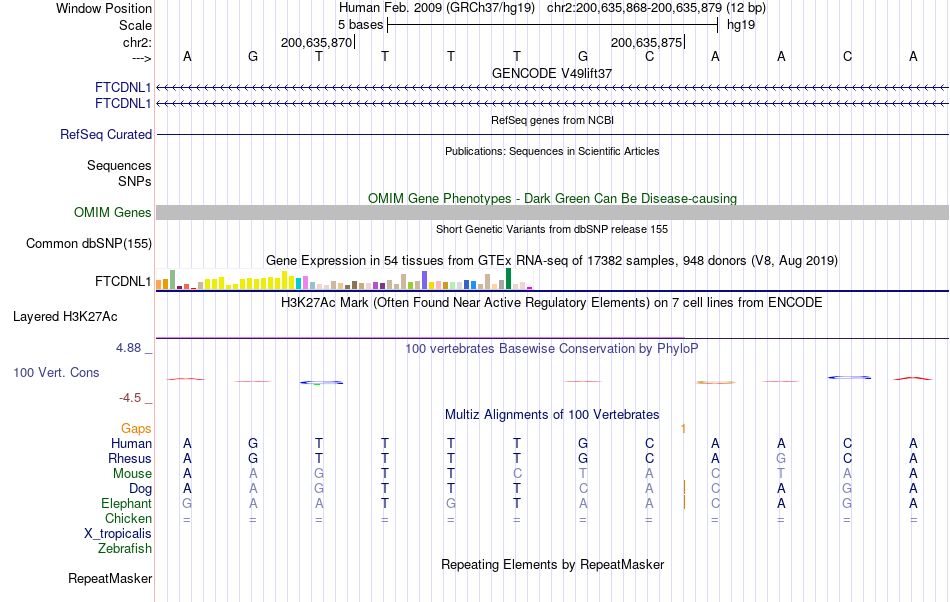Open H3K27Ac Mark ENCODE track title

(552, 302)
